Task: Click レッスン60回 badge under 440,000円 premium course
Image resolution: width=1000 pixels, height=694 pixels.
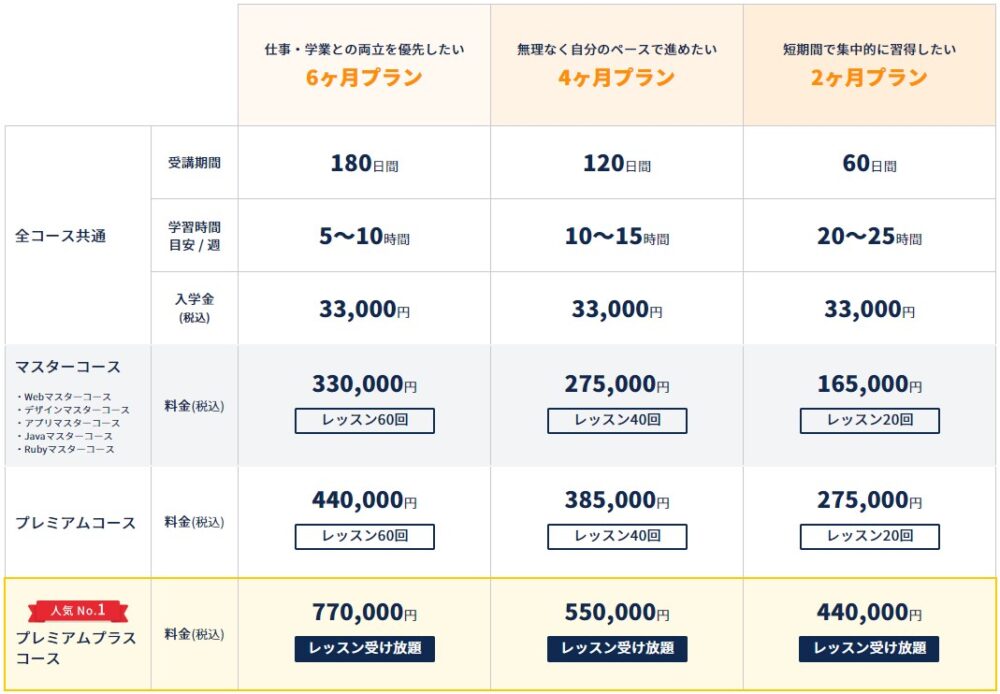Action: point(364,537)
